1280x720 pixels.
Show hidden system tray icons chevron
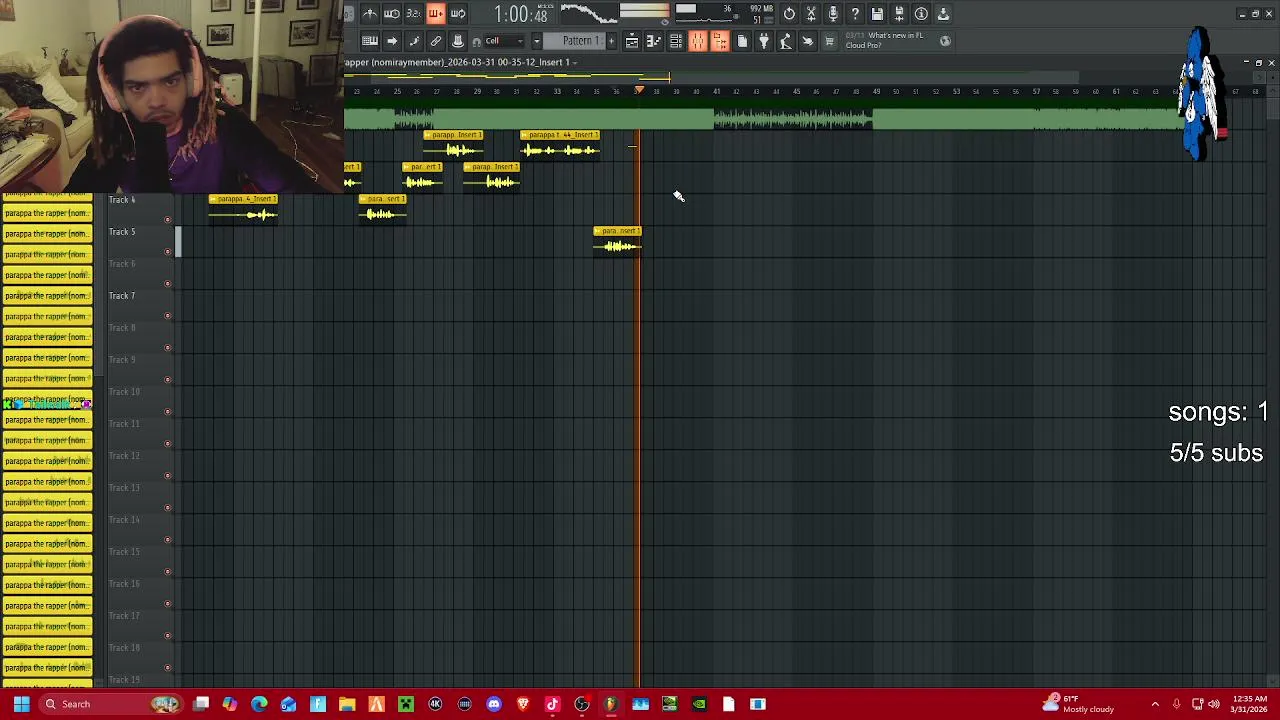(1155, 704)
